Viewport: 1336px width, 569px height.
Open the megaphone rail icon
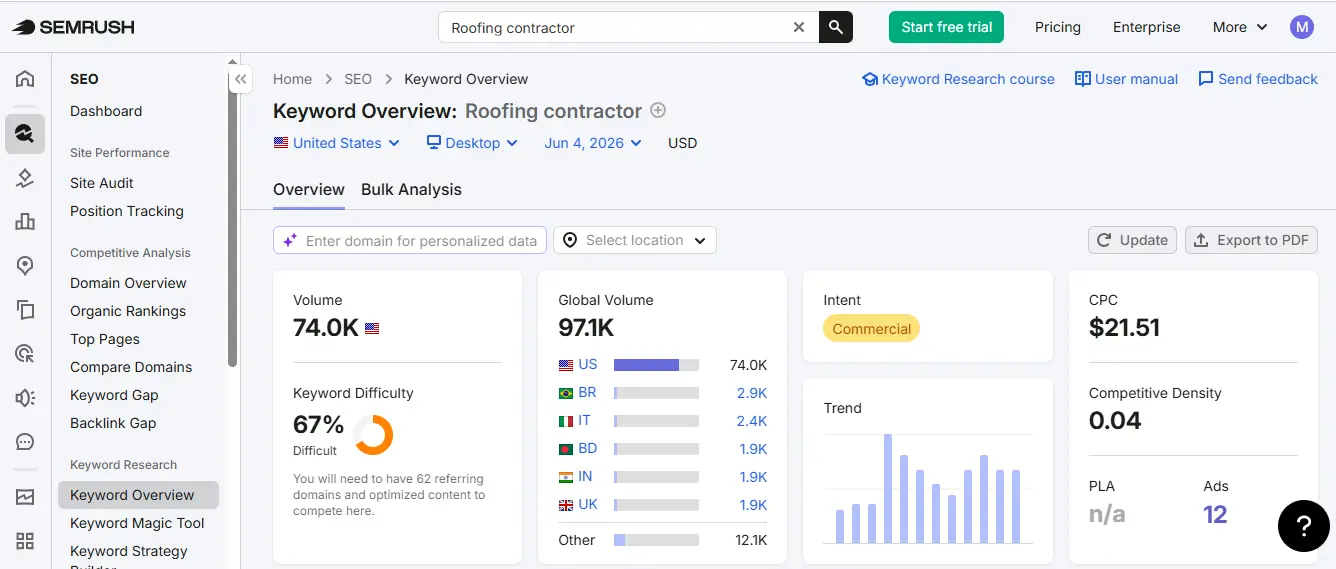25,398
